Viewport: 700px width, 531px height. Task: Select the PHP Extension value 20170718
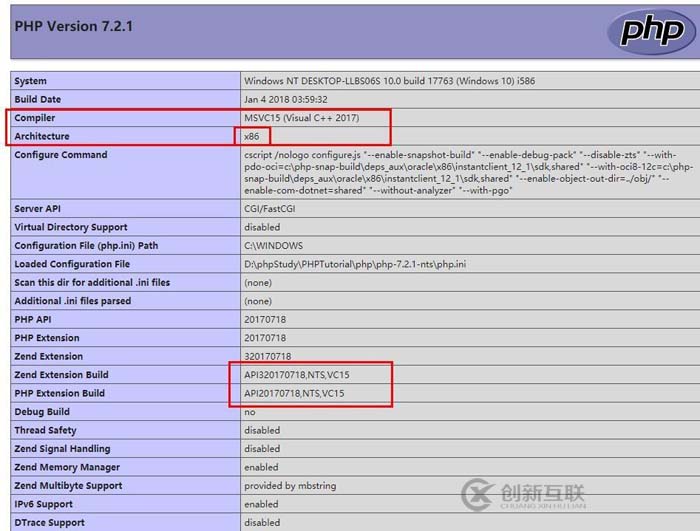click(265, 338)
